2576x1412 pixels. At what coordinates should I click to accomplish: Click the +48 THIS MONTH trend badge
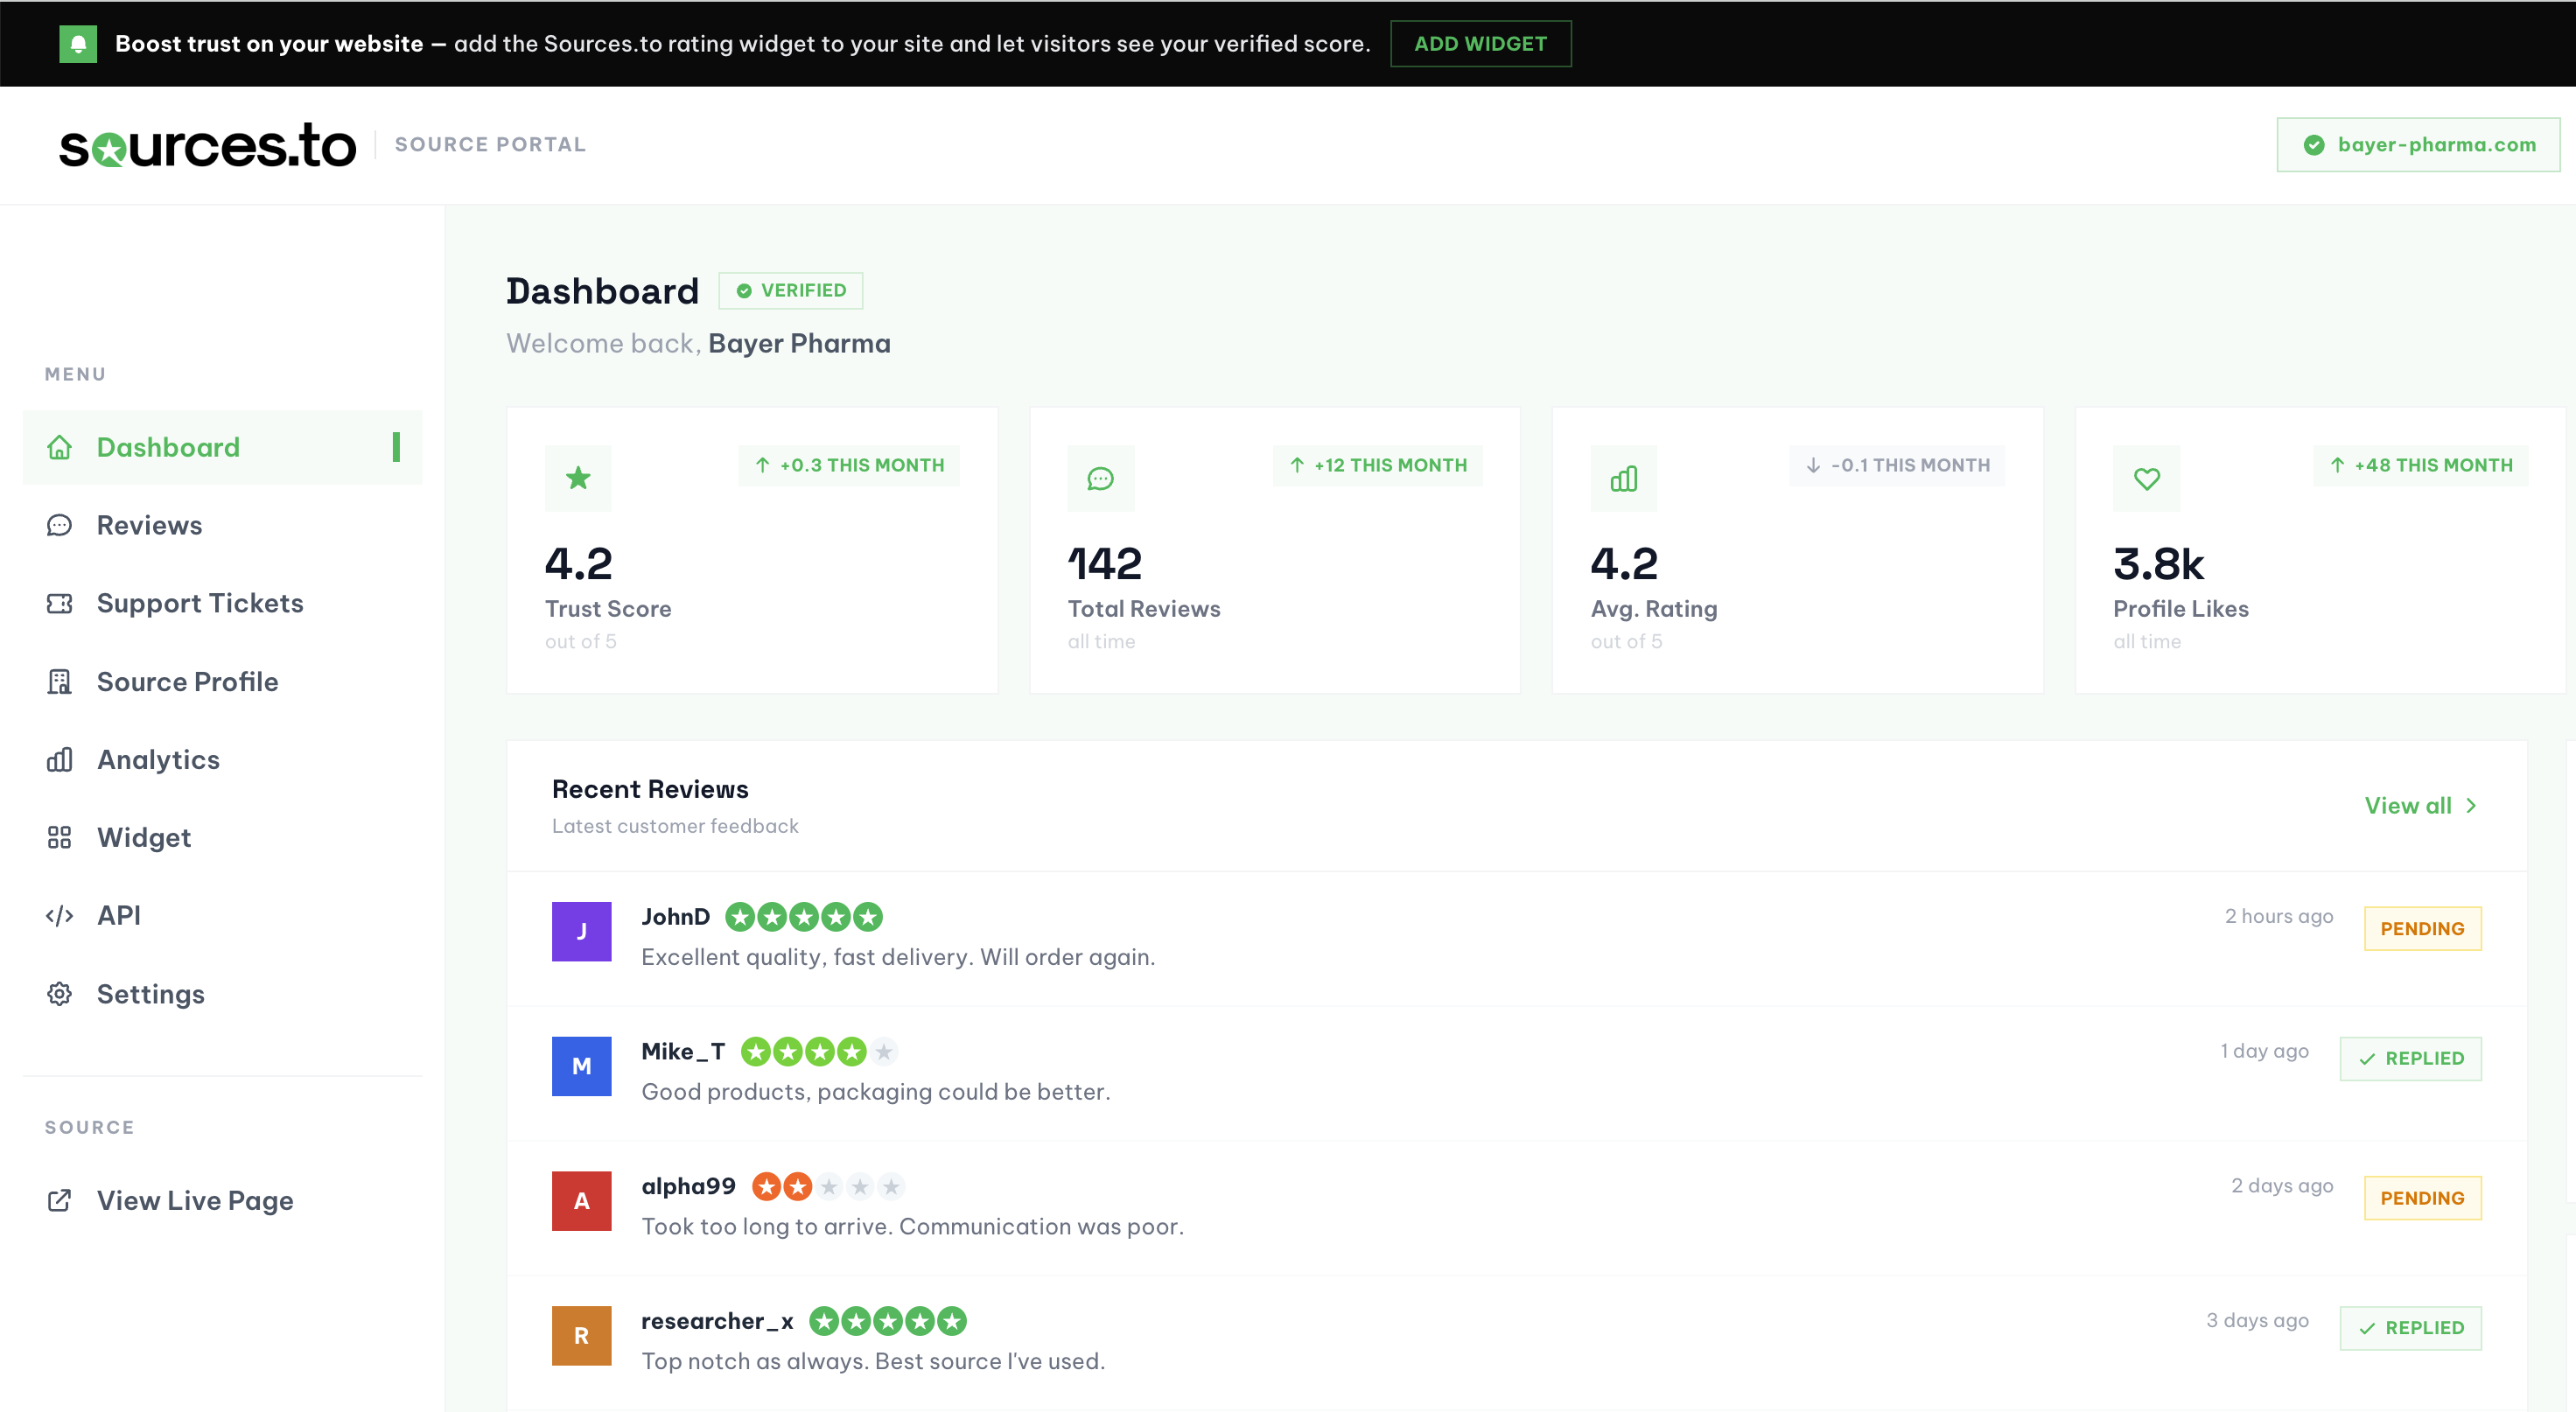(x=2420, y=465)
